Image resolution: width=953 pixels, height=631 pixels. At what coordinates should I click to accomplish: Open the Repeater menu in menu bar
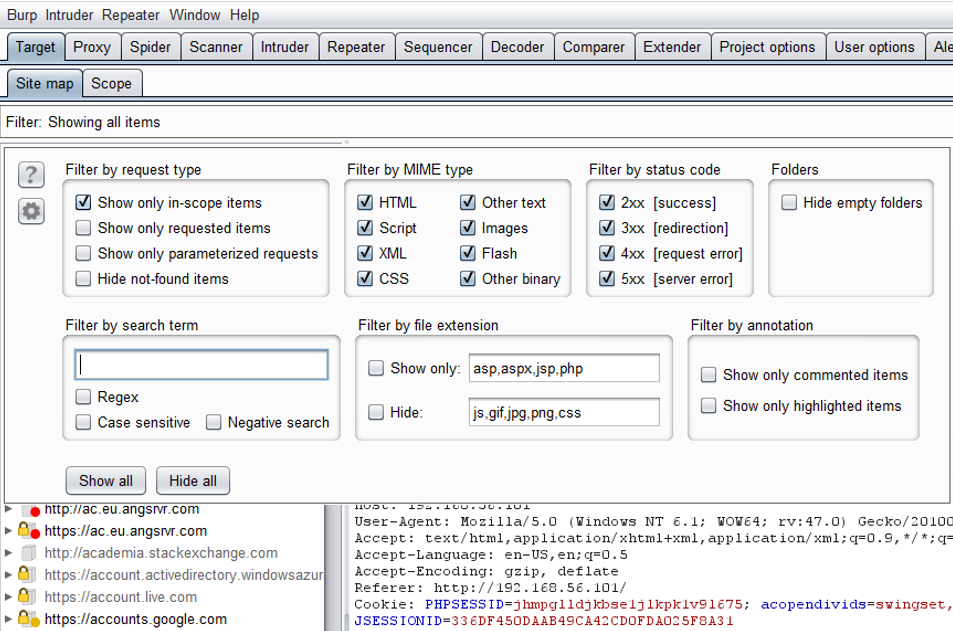(x=131, y=15)
